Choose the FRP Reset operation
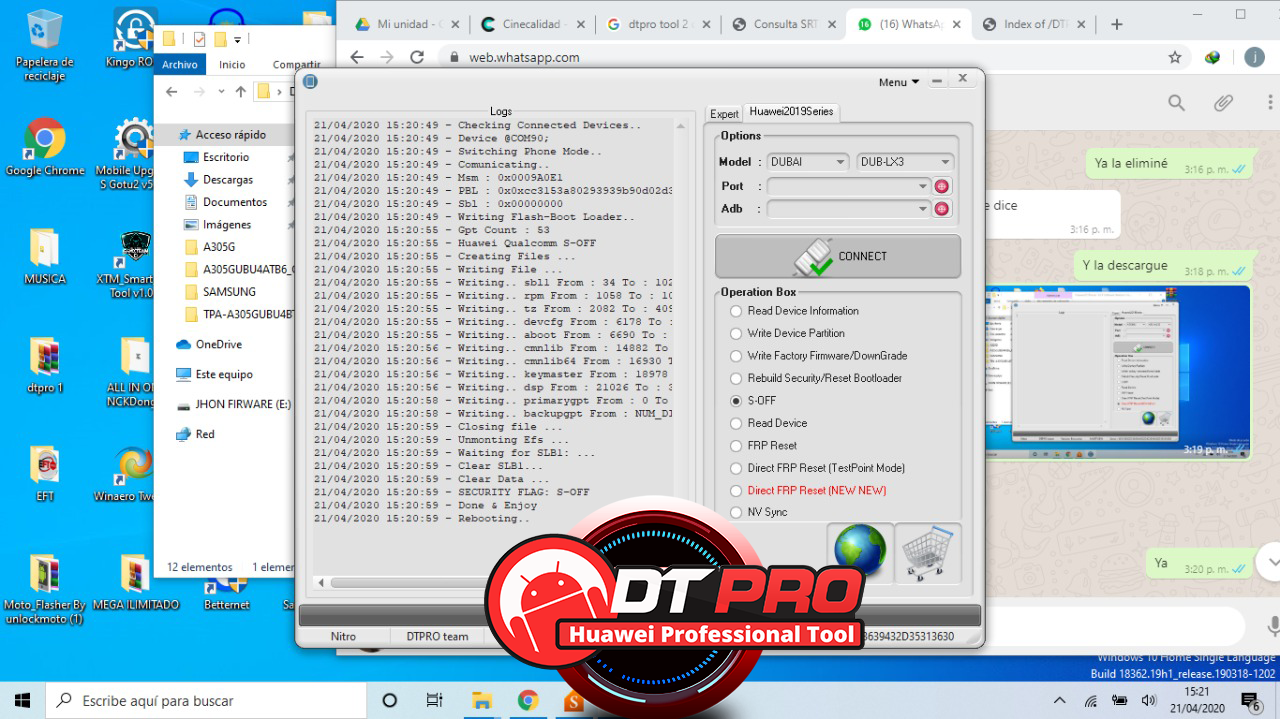Screen dimensions: 1280x719 [x=764, y=446]
